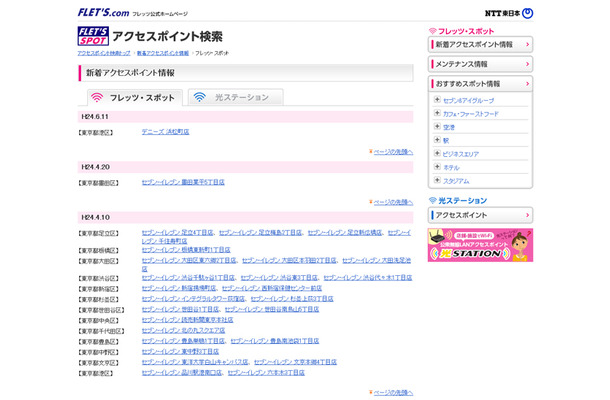Open セブン-イレブン 足立4丁目店 link
The image size is (610, 400).
(x=177, y=232)
